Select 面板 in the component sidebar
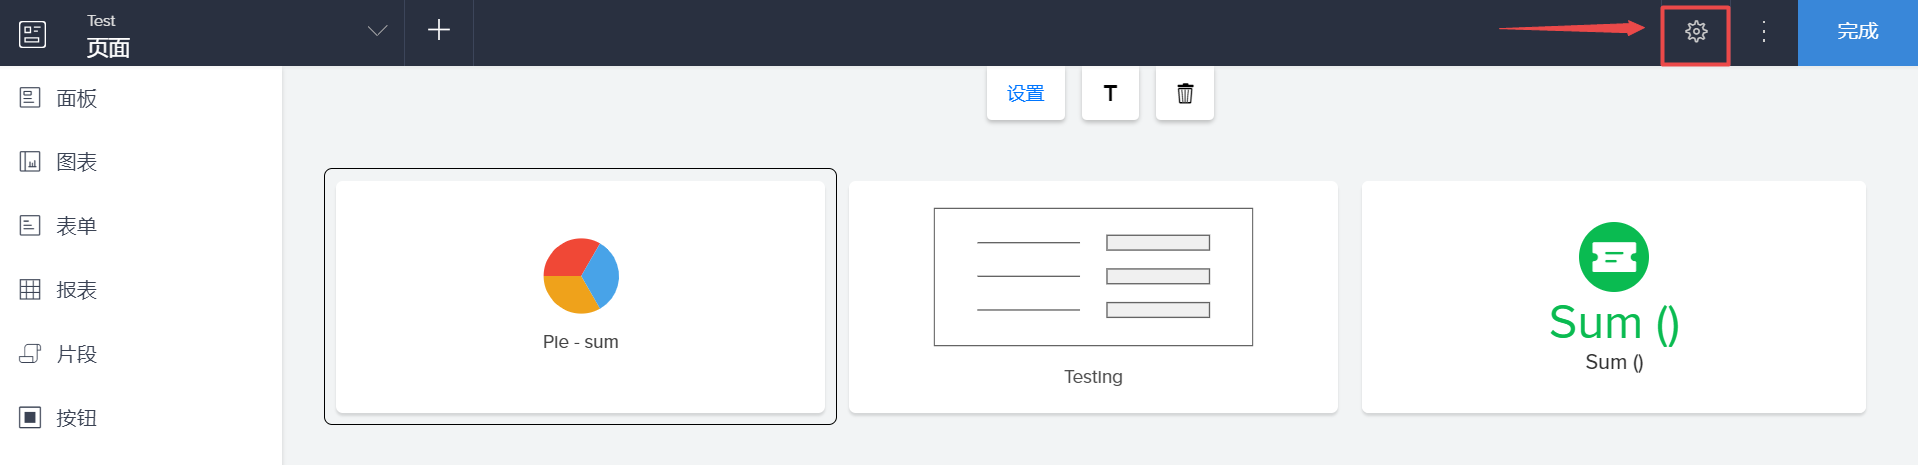This screenshot has height=465, width=1918. pos(76,98)
